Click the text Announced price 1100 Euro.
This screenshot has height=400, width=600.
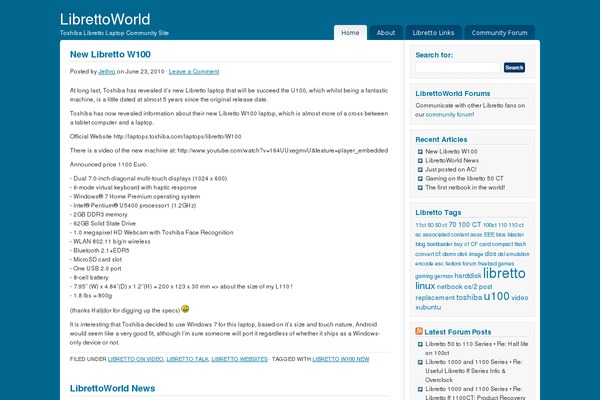click(109, 165)
